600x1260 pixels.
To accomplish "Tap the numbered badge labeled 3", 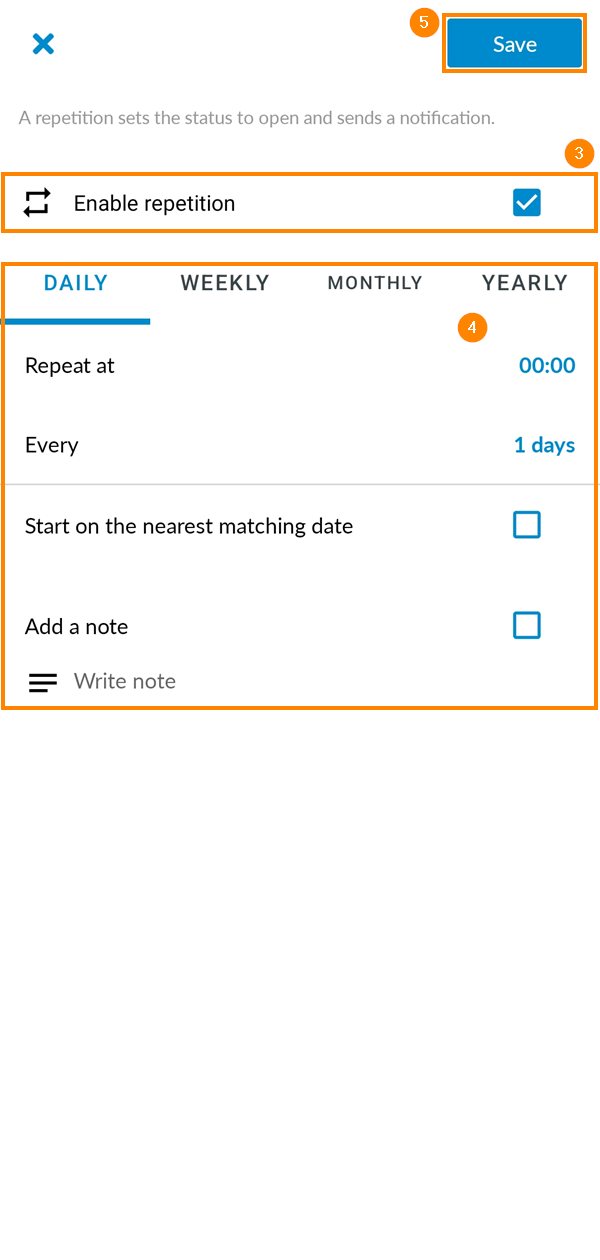I will (580, 154).
